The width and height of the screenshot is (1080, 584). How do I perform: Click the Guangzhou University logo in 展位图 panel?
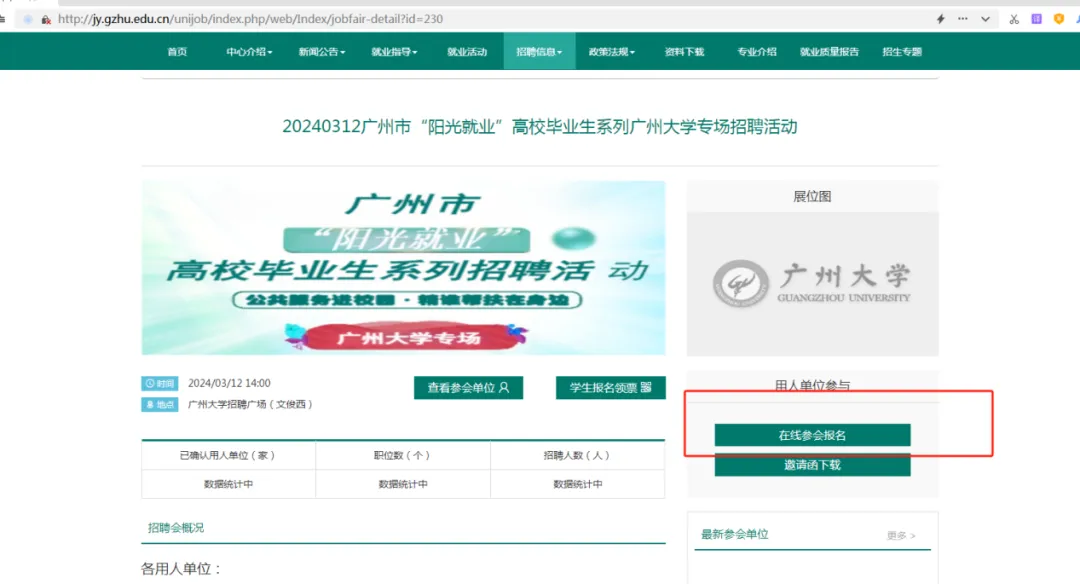point(812,281)
